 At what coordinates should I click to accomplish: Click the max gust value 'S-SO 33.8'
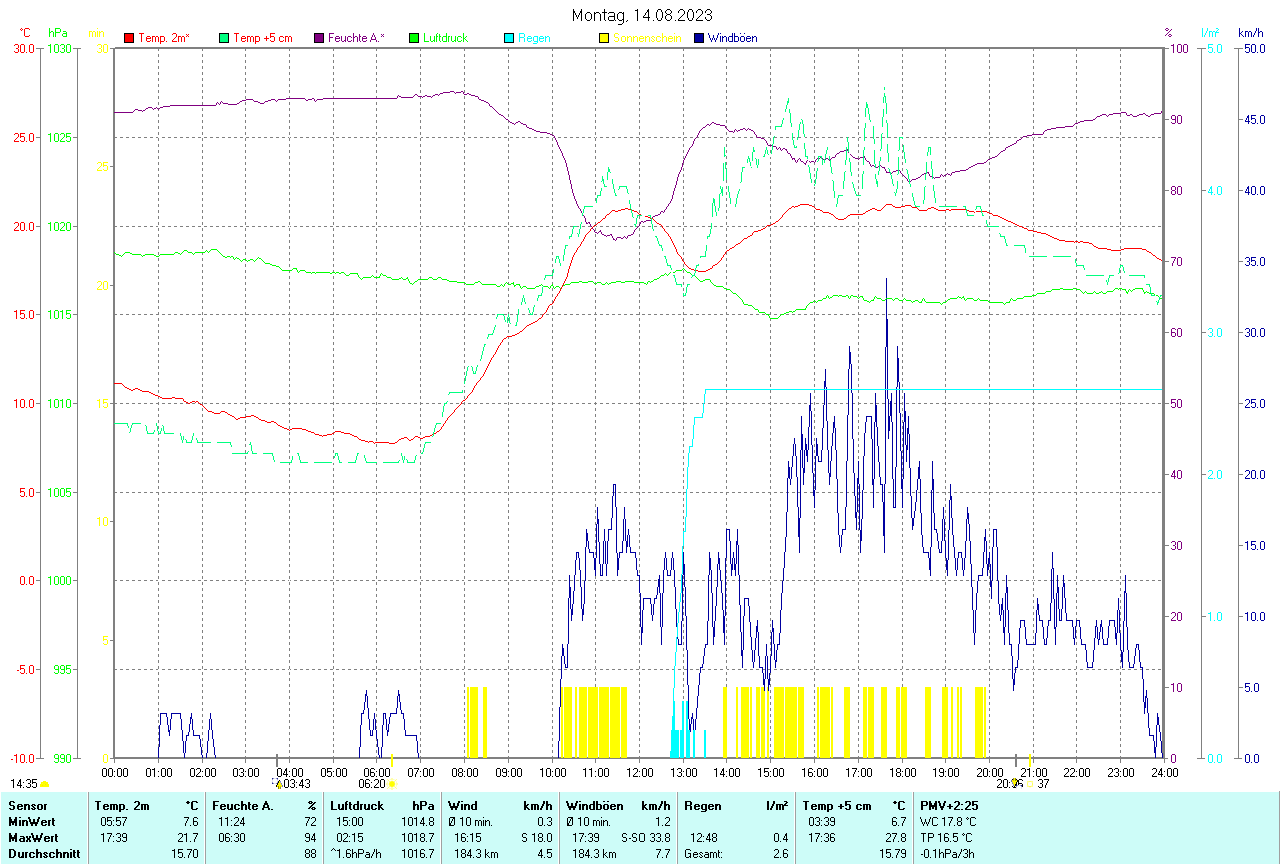tap(645, 837)
